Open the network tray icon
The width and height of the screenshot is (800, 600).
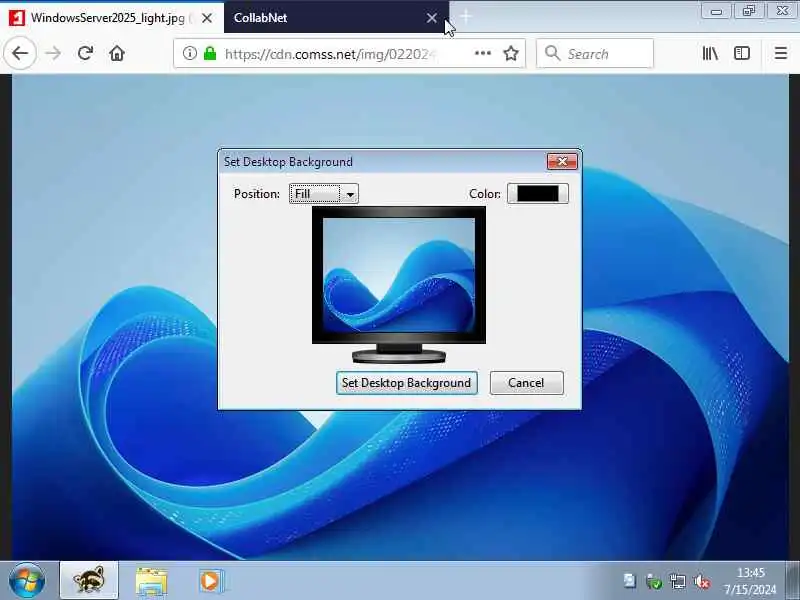(678, 581)
